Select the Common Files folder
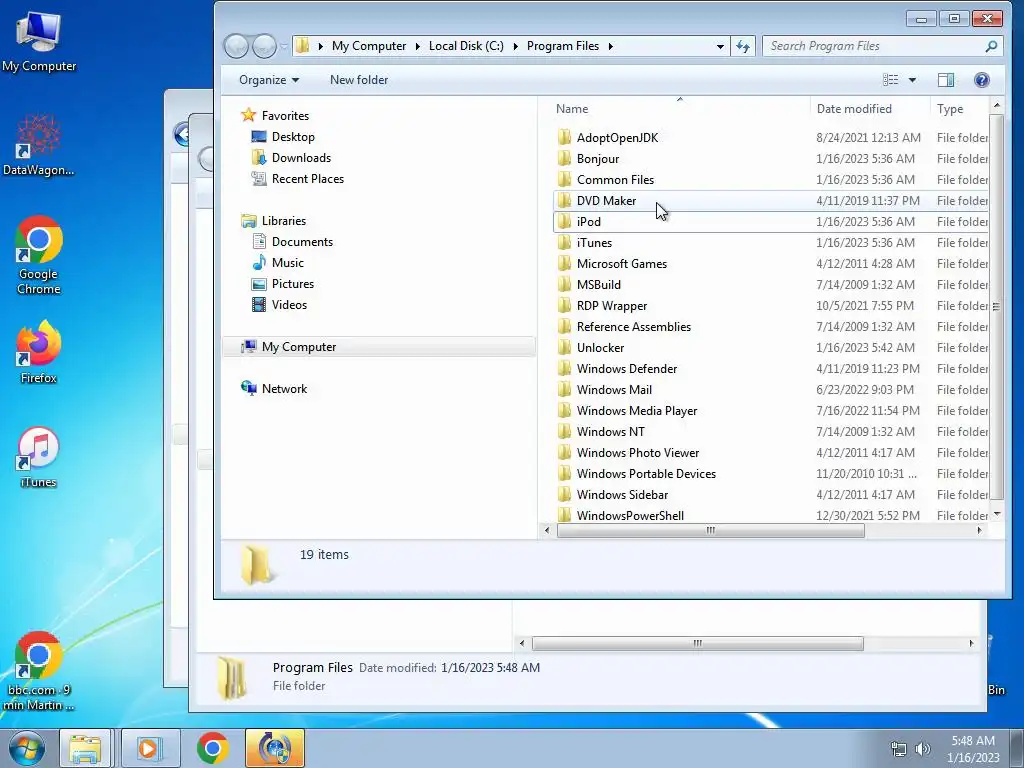Image resolution: width=1024 pixels, height=768 pixels. pyautogui.click(x=615, y=180)
